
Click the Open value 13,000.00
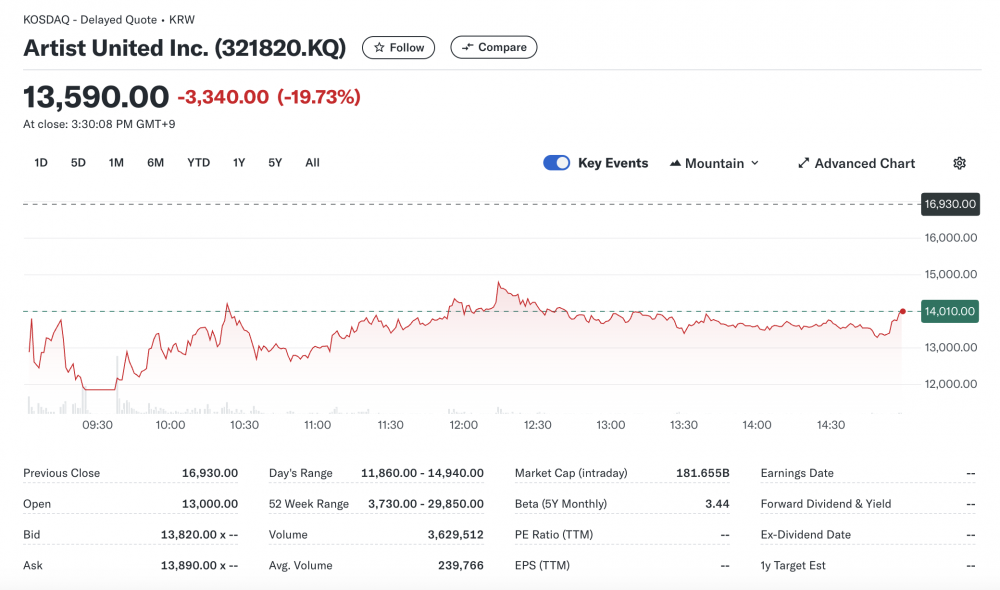(x=210, y=504)
